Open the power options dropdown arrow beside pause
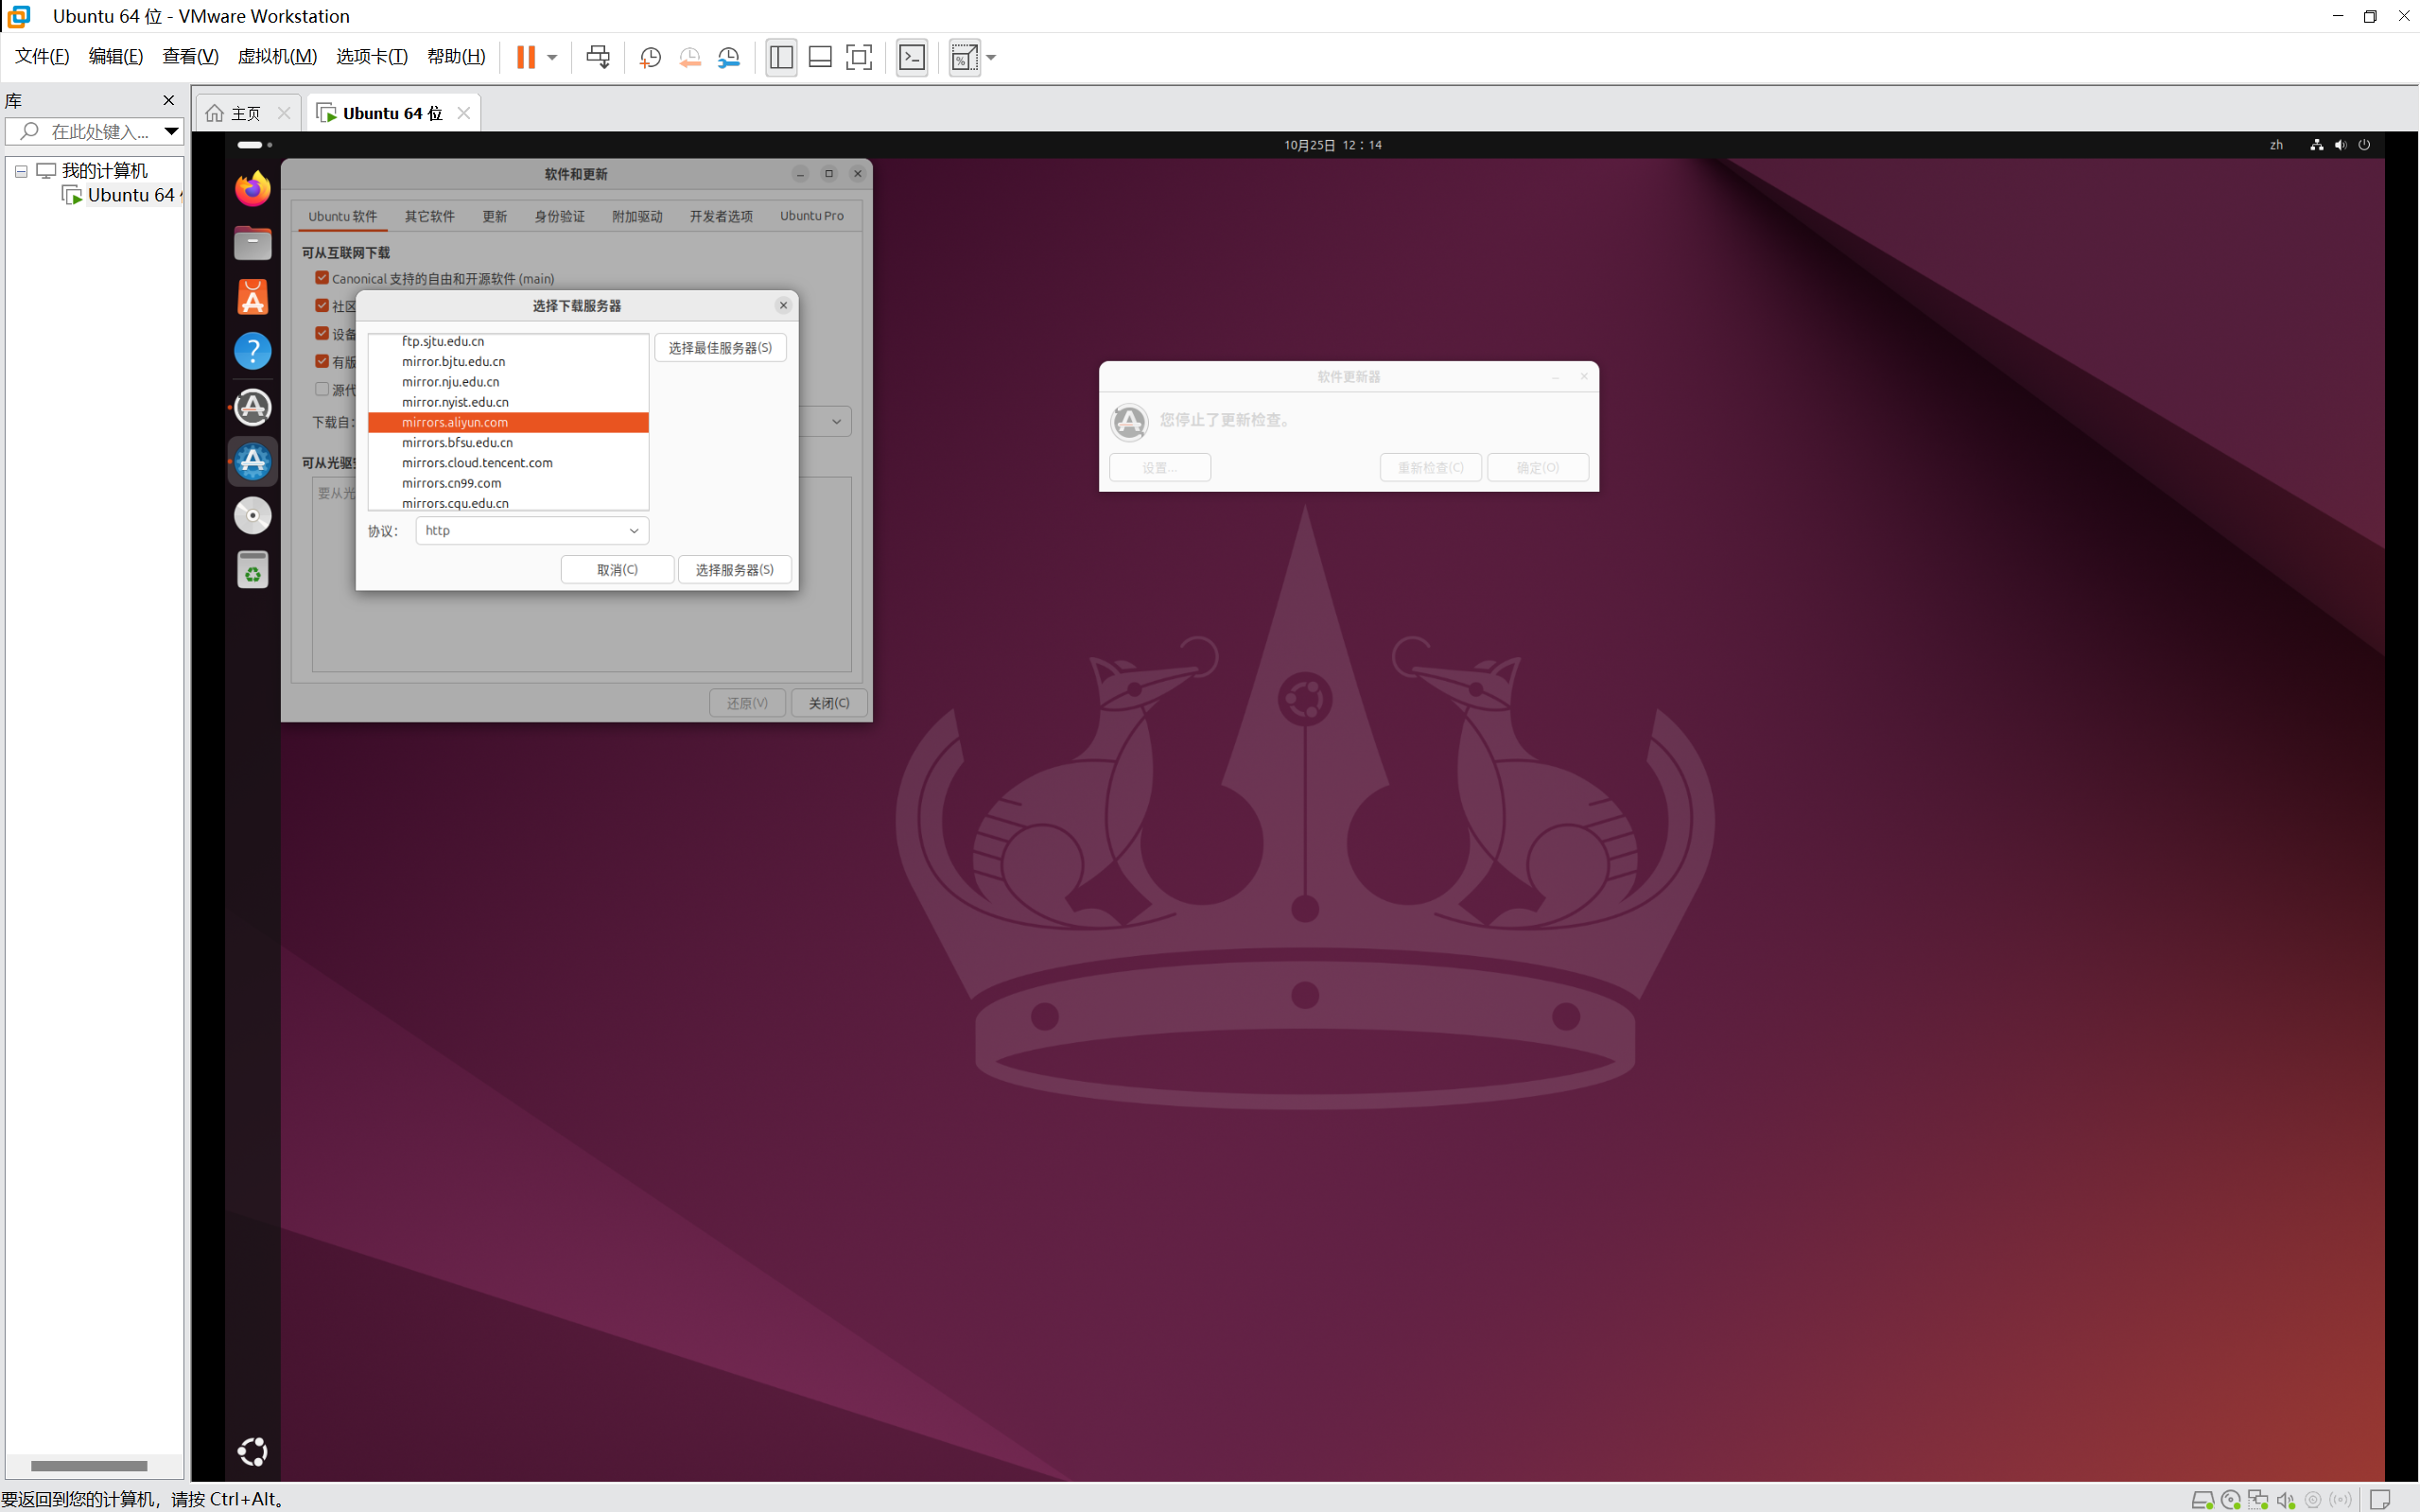Viewport: 2420px width, 1512px height. (x=552, y=57)
